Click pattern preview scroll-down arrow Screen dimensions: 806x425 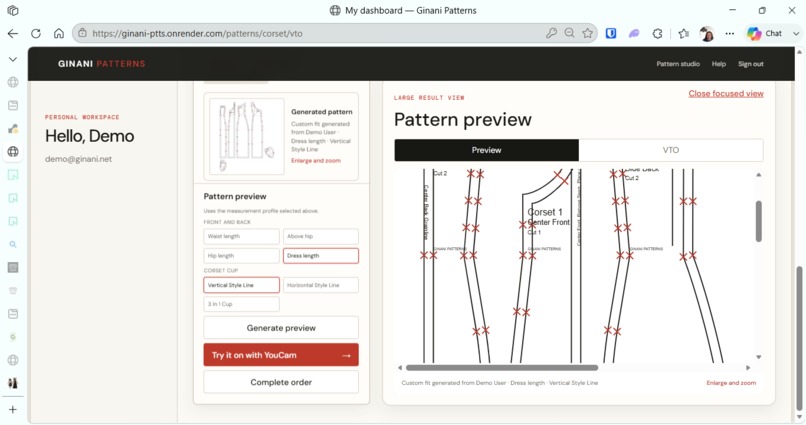click(x=758, y=357)
